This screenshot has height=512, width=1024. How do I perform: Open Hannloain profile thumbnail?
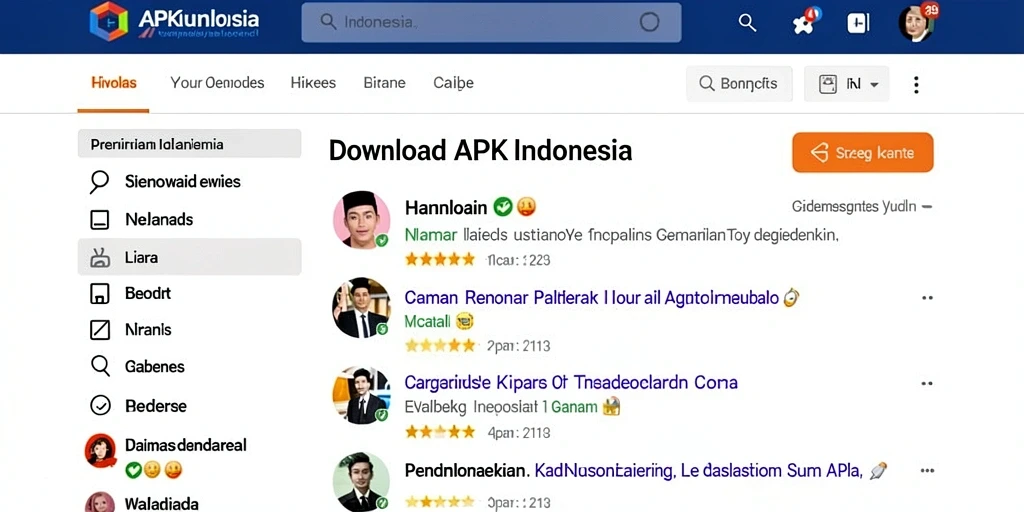361,219
